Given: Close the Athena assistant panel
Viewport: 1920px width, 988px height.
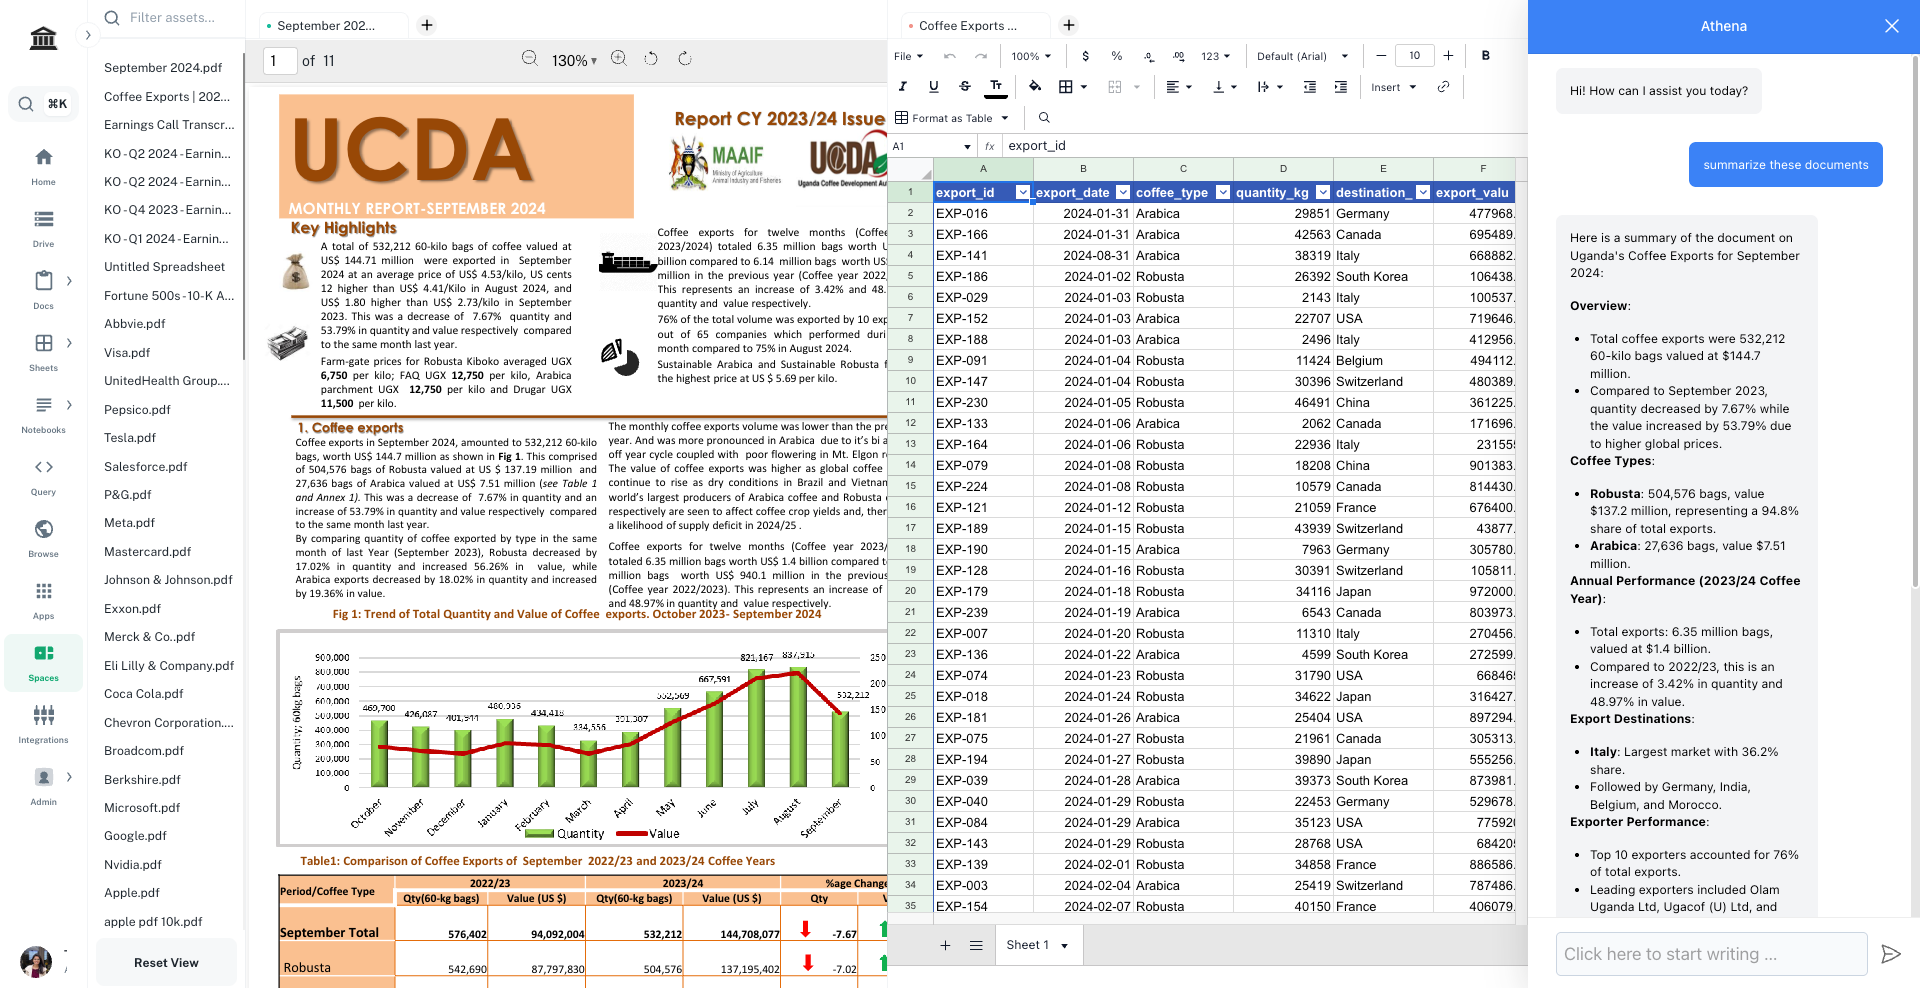Looking at the screenshot, I should point(1891,26).
